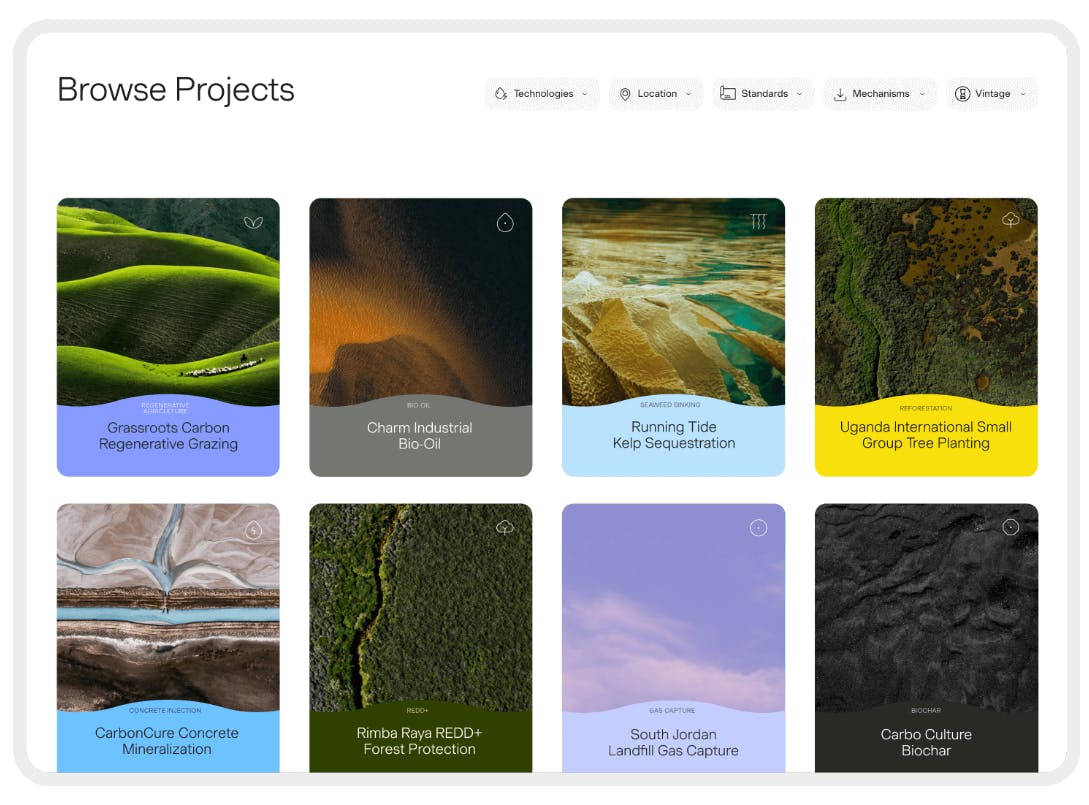Select the purple sky image of South Jordan

[x=674, y=606]
